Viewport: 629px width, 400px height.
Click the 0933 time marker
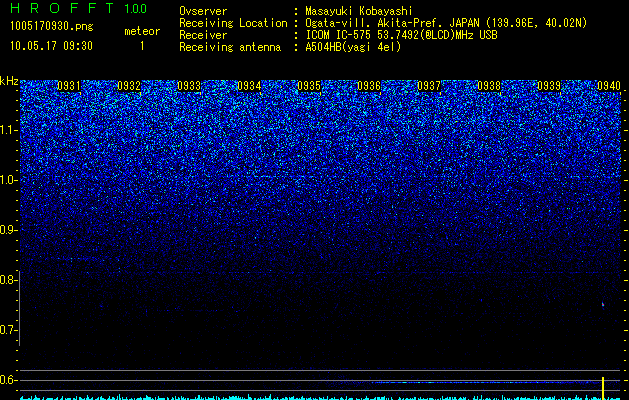point(189,86)
